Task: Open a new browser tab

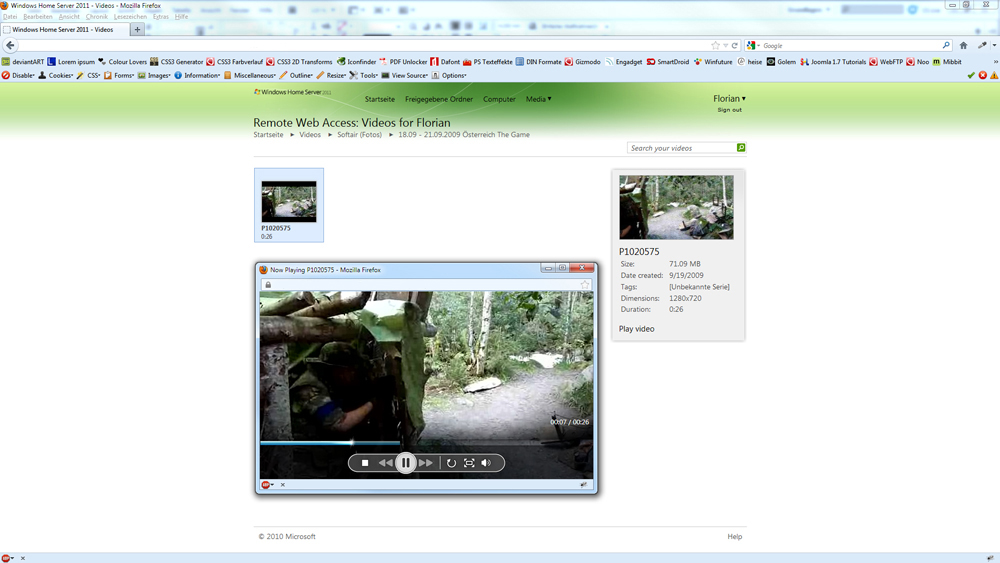Action: point(137,29)
